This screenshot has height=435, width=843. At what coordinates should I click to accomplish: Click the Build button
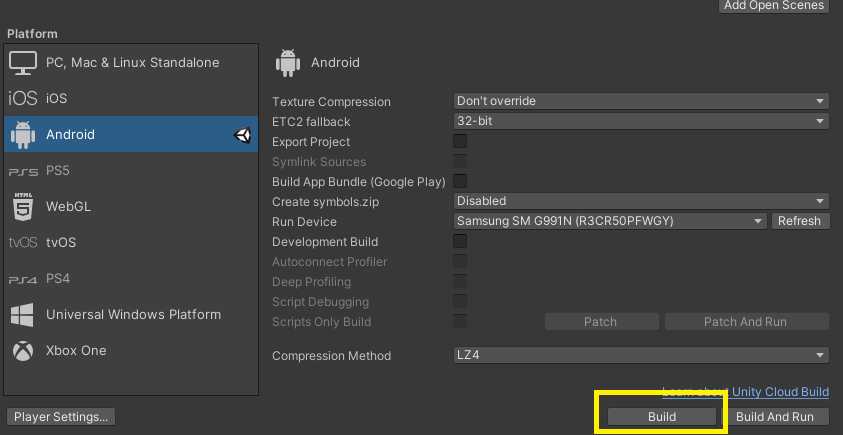[x=662, y=417]
